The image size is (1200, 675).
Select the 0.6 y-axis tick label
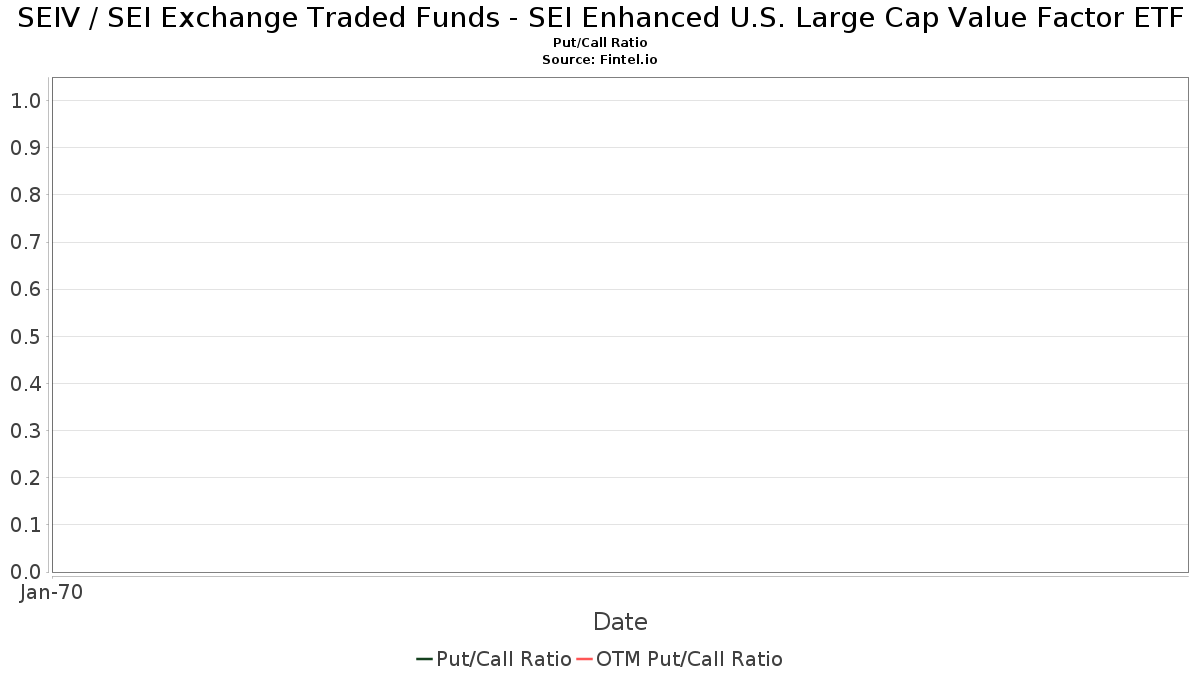pyautogui.click(x=25, y=289)
